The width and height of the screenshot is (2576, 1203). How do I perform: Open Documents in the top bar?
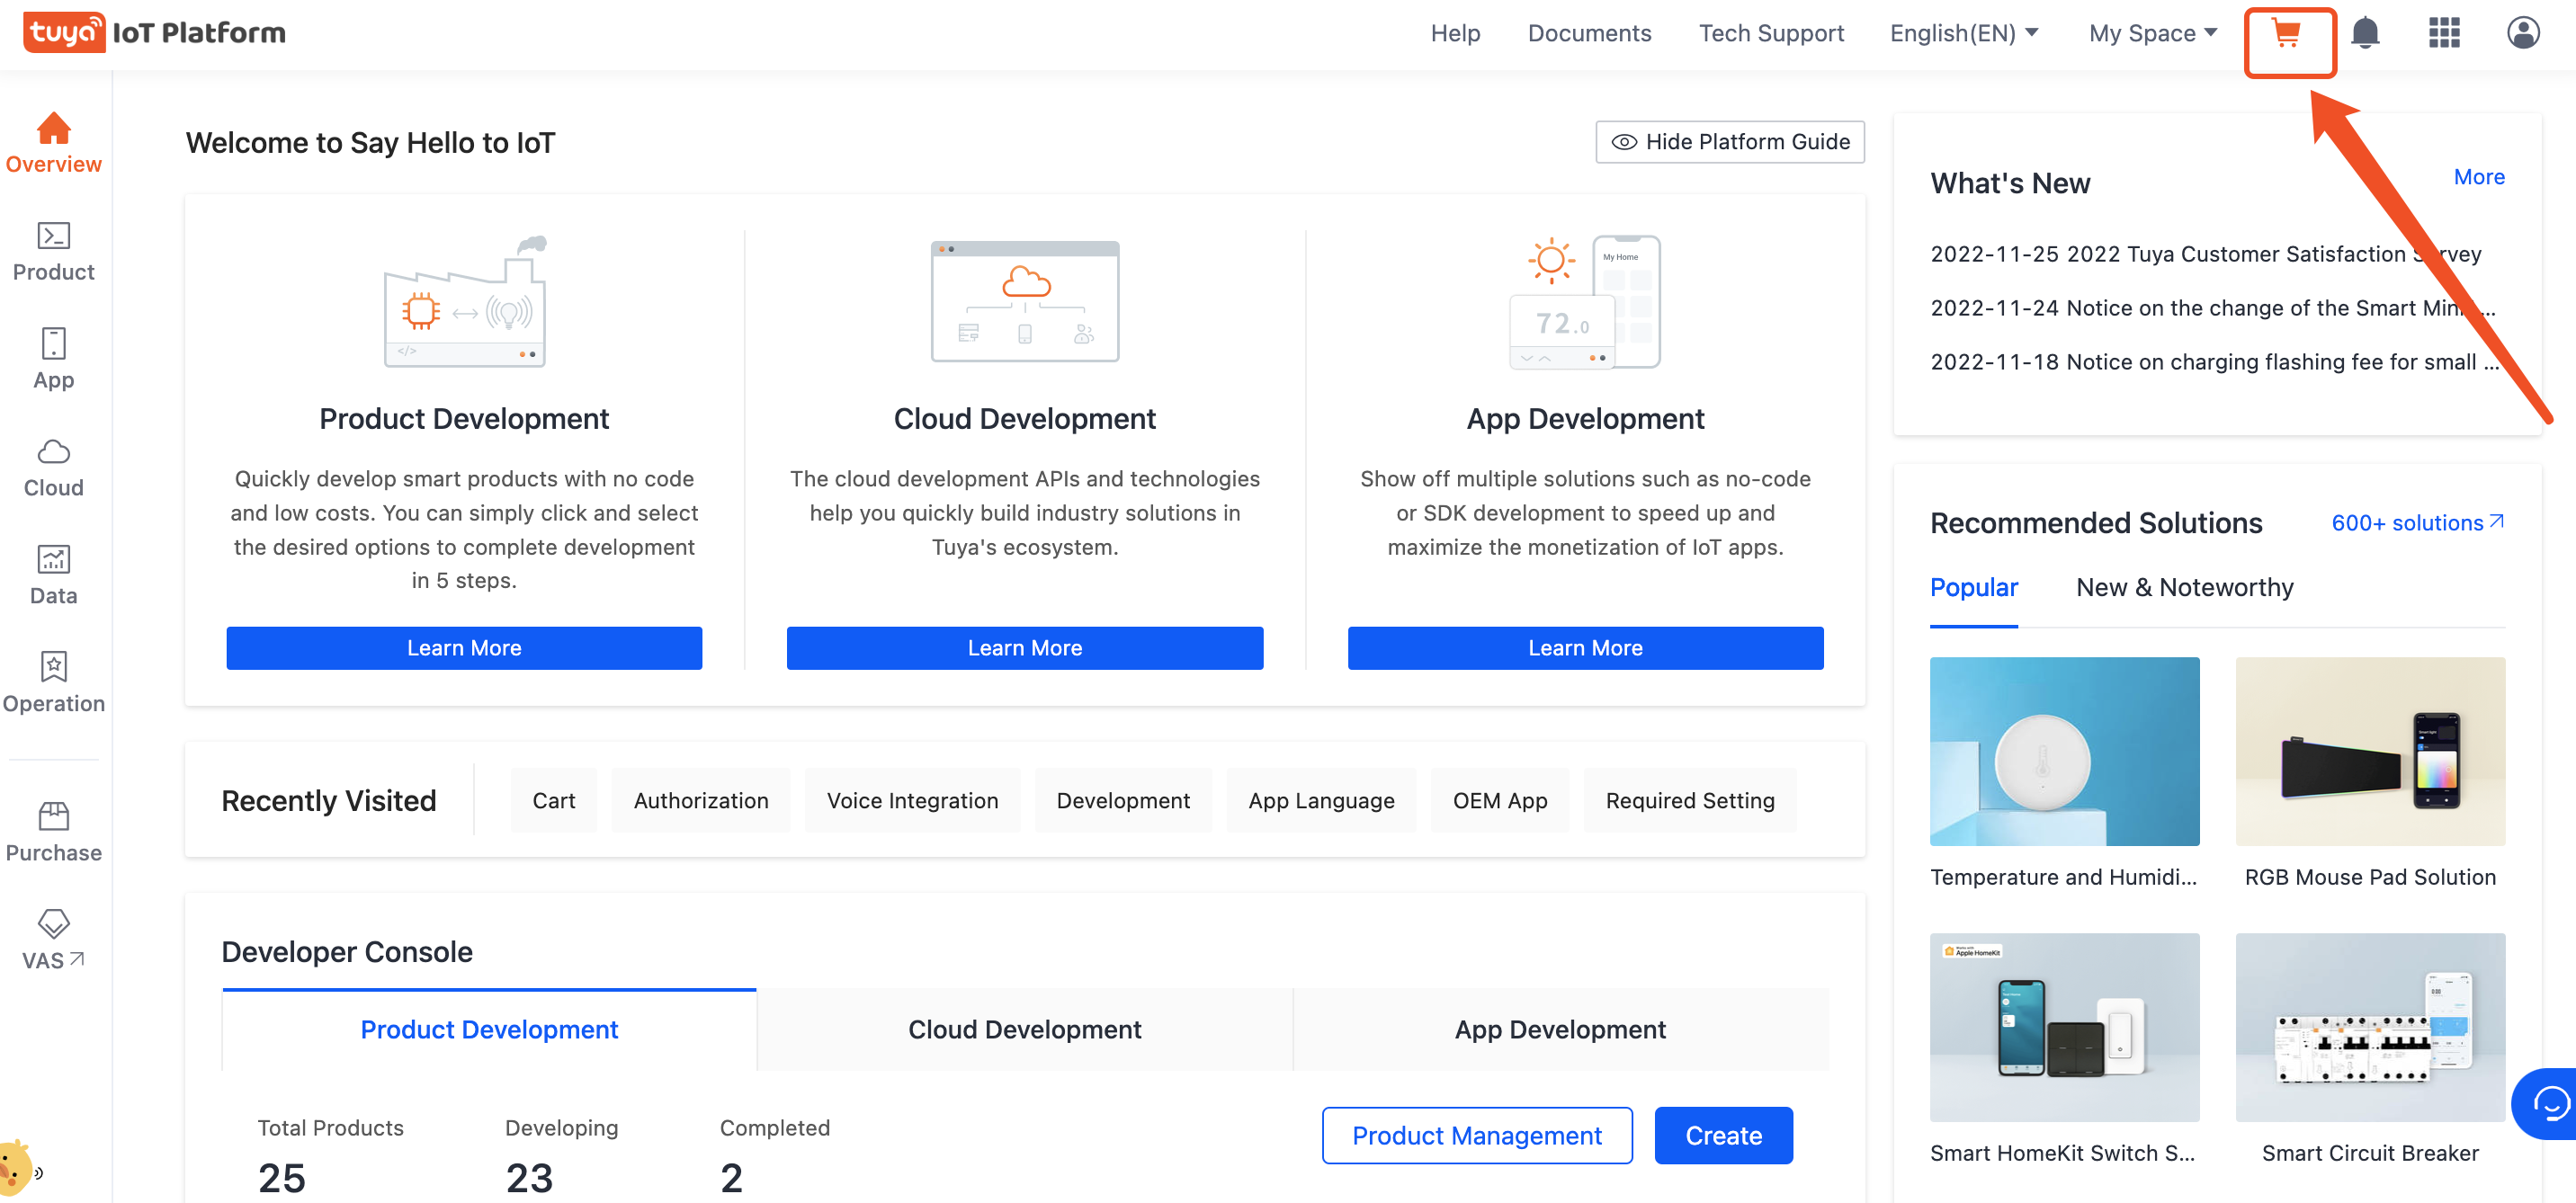1589,33
